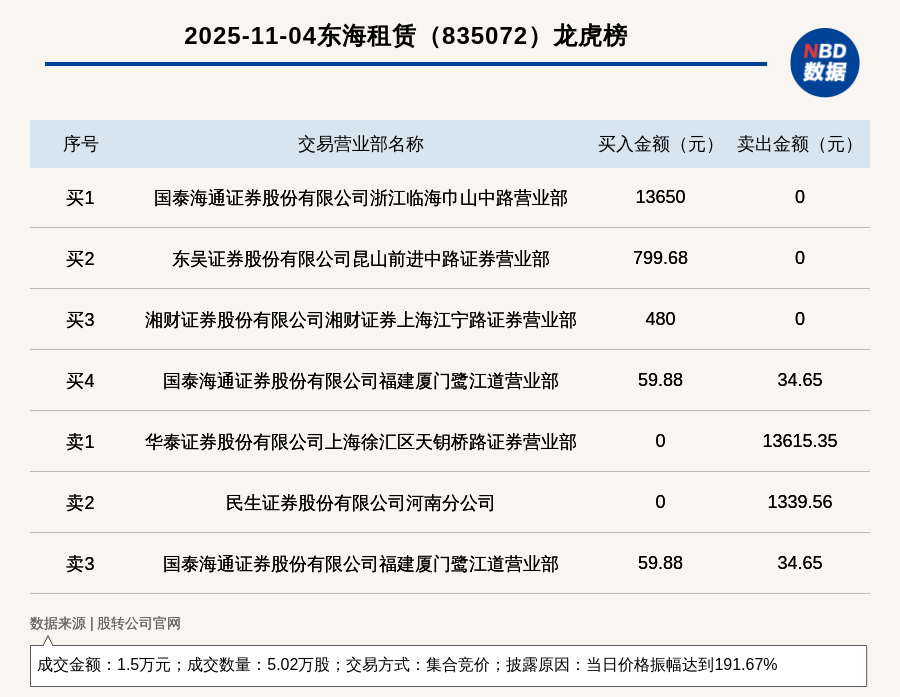Select buy amount 480
Viewport: 900px width, 697px height.
[660, 319]
